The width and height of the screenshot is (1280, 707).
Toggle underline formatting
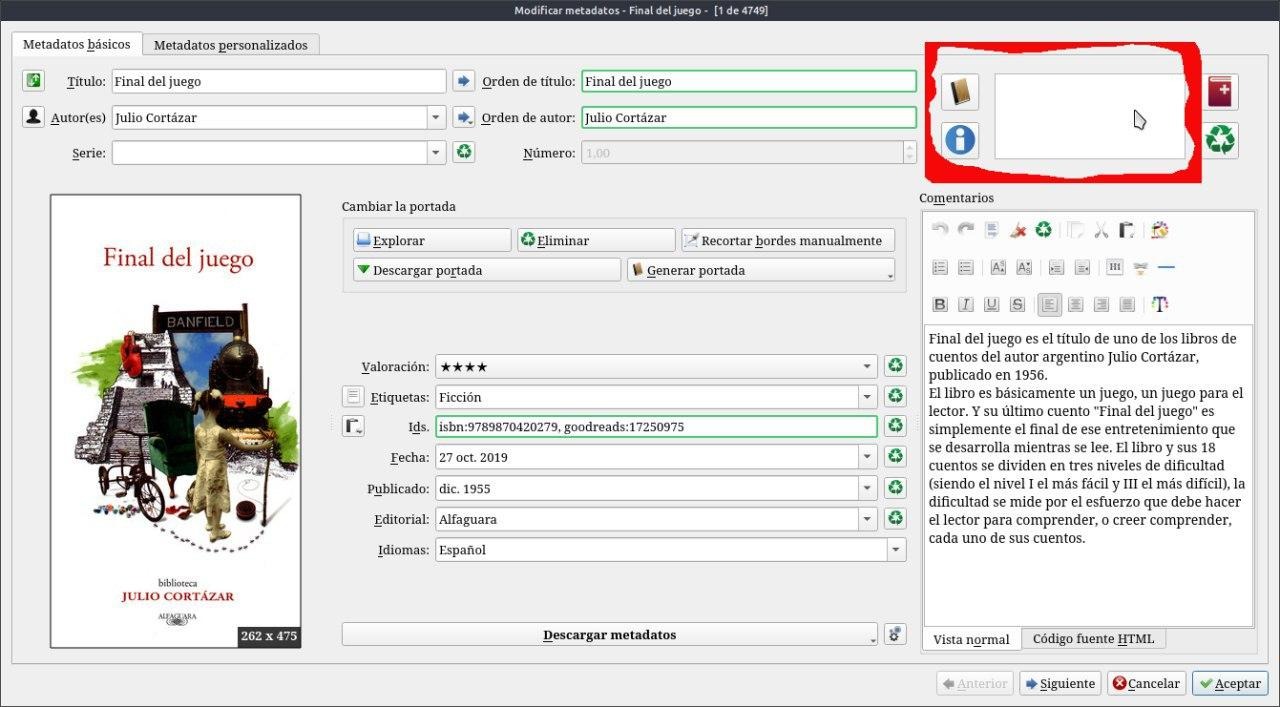tap(992, 304)
